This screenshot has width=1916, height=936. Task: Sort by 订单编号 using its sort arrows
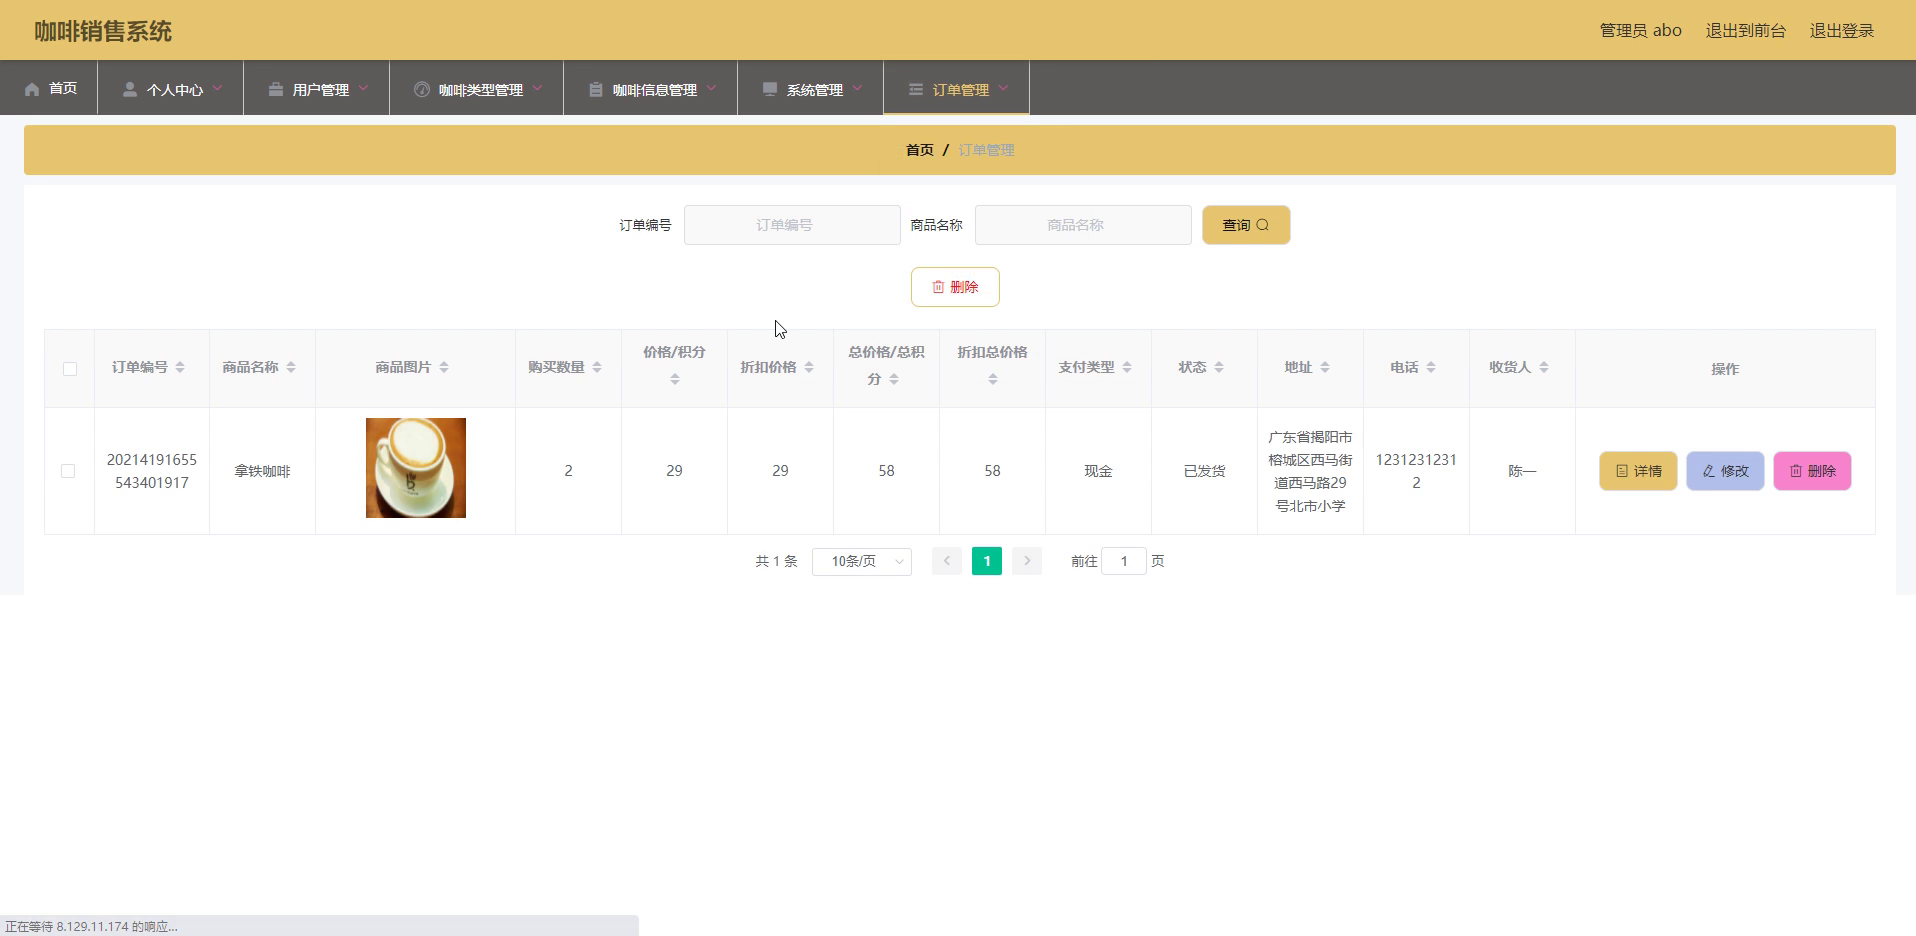(180, 367)
